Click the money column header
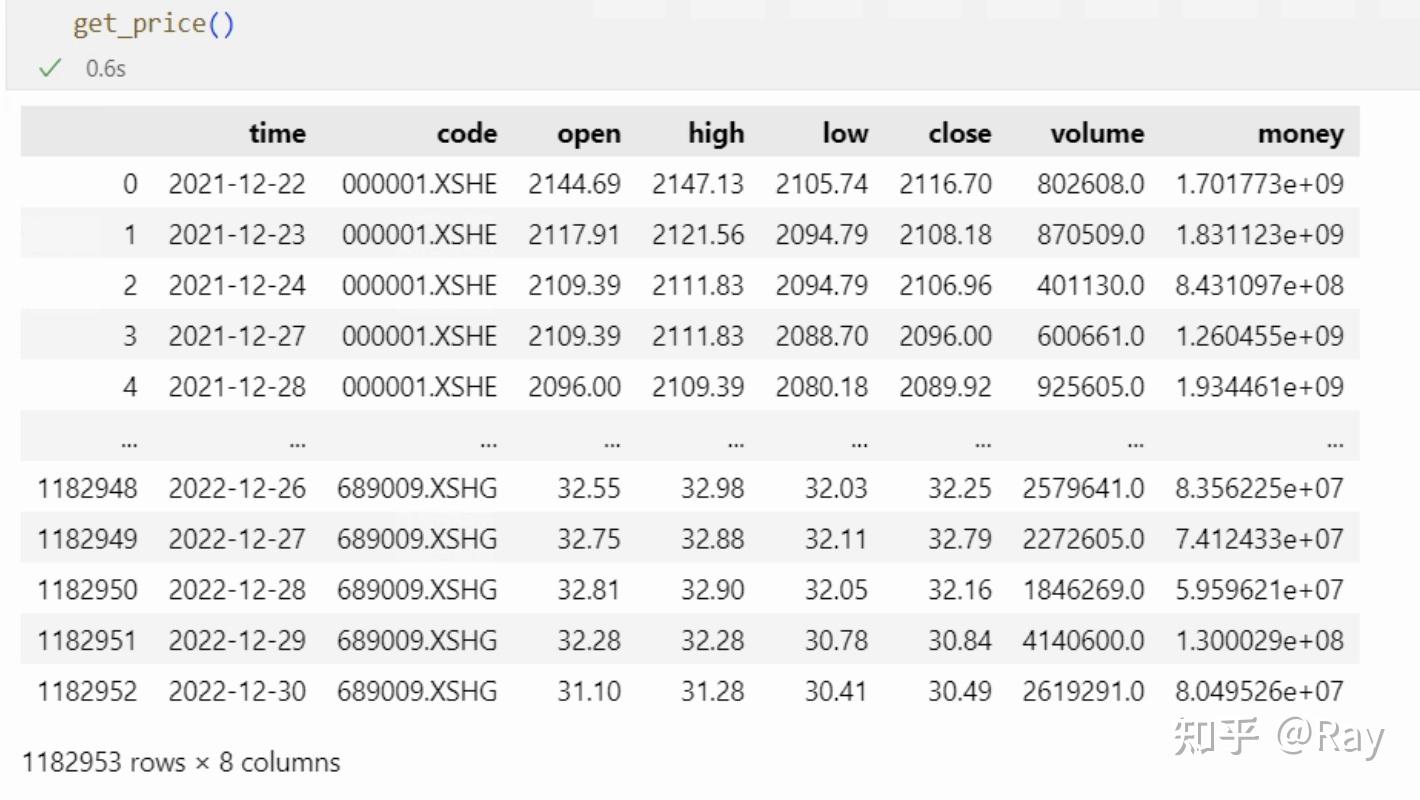 click(1300, 132)
